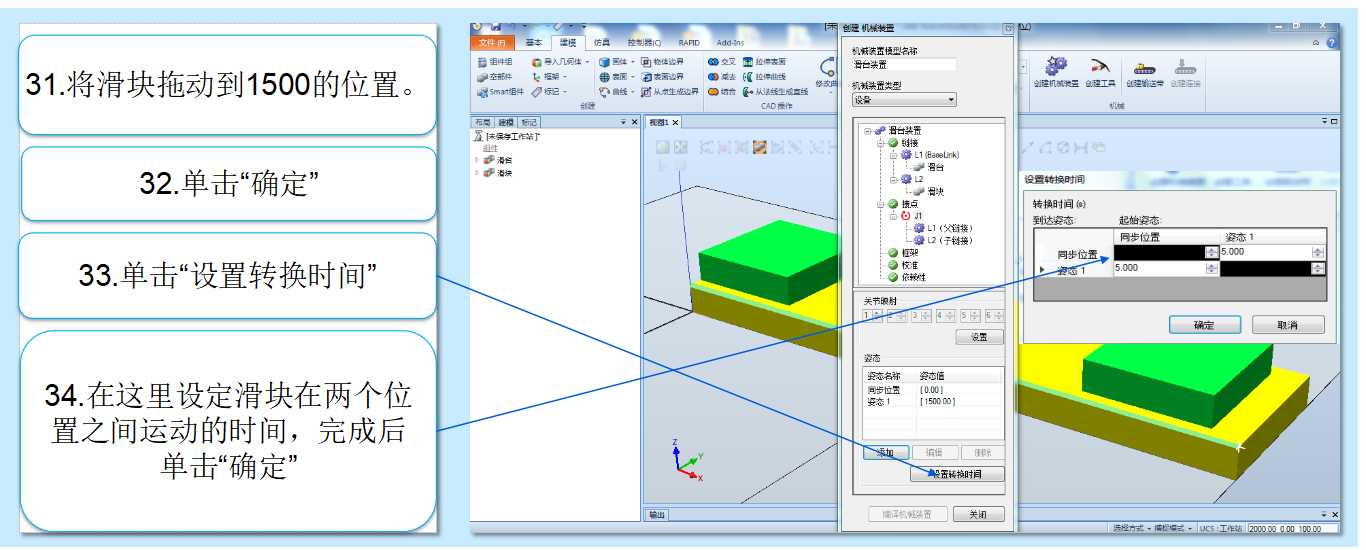Open the 布局 layout panel tab
The height and width of the screenshot is (550, 1366).
click(483, 122)
